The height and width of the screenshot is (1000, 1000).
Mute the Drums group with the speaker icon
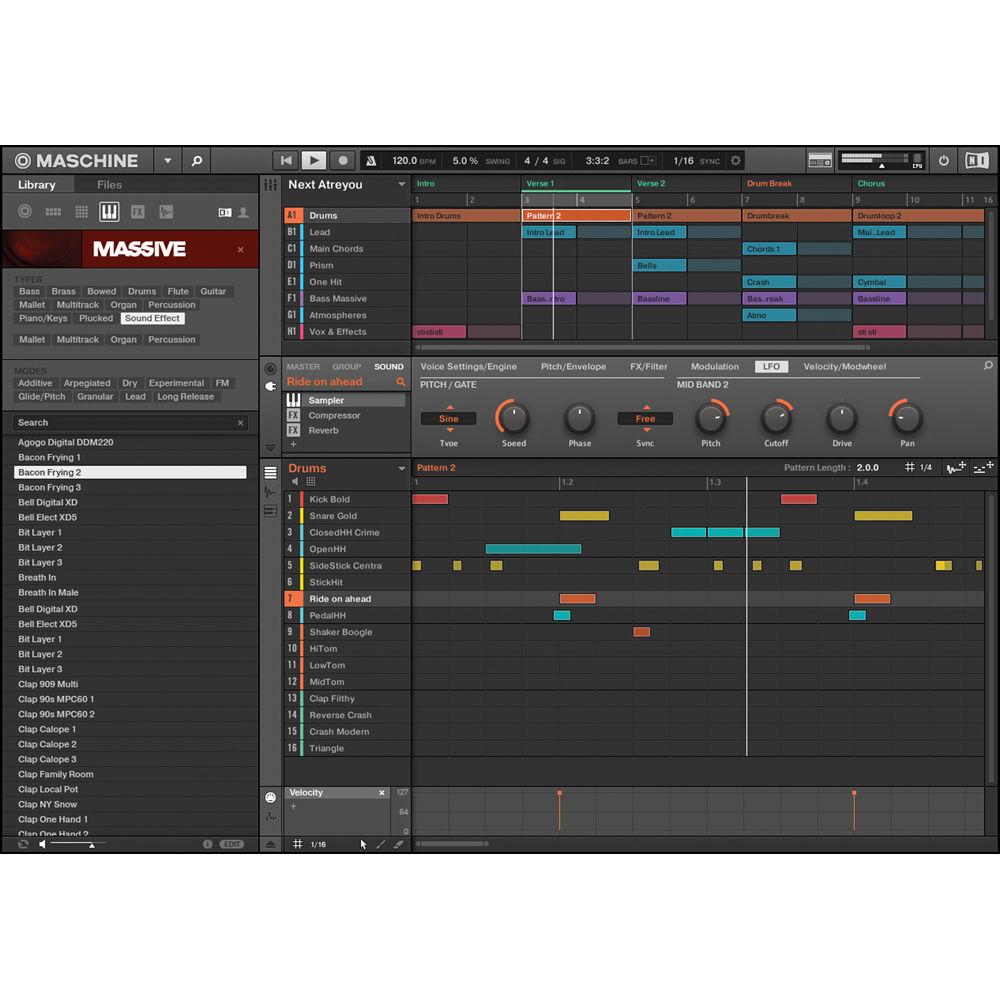(x=295, y=482)
